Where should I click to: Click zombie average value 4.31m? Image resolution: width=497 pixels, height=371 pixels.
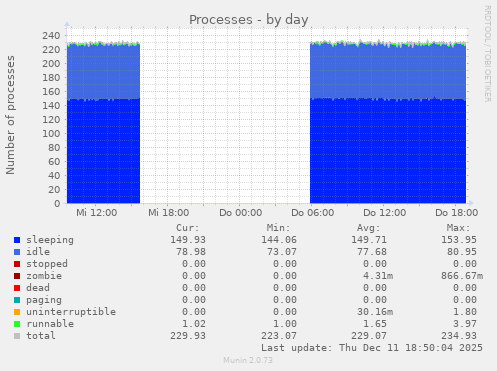378,276
